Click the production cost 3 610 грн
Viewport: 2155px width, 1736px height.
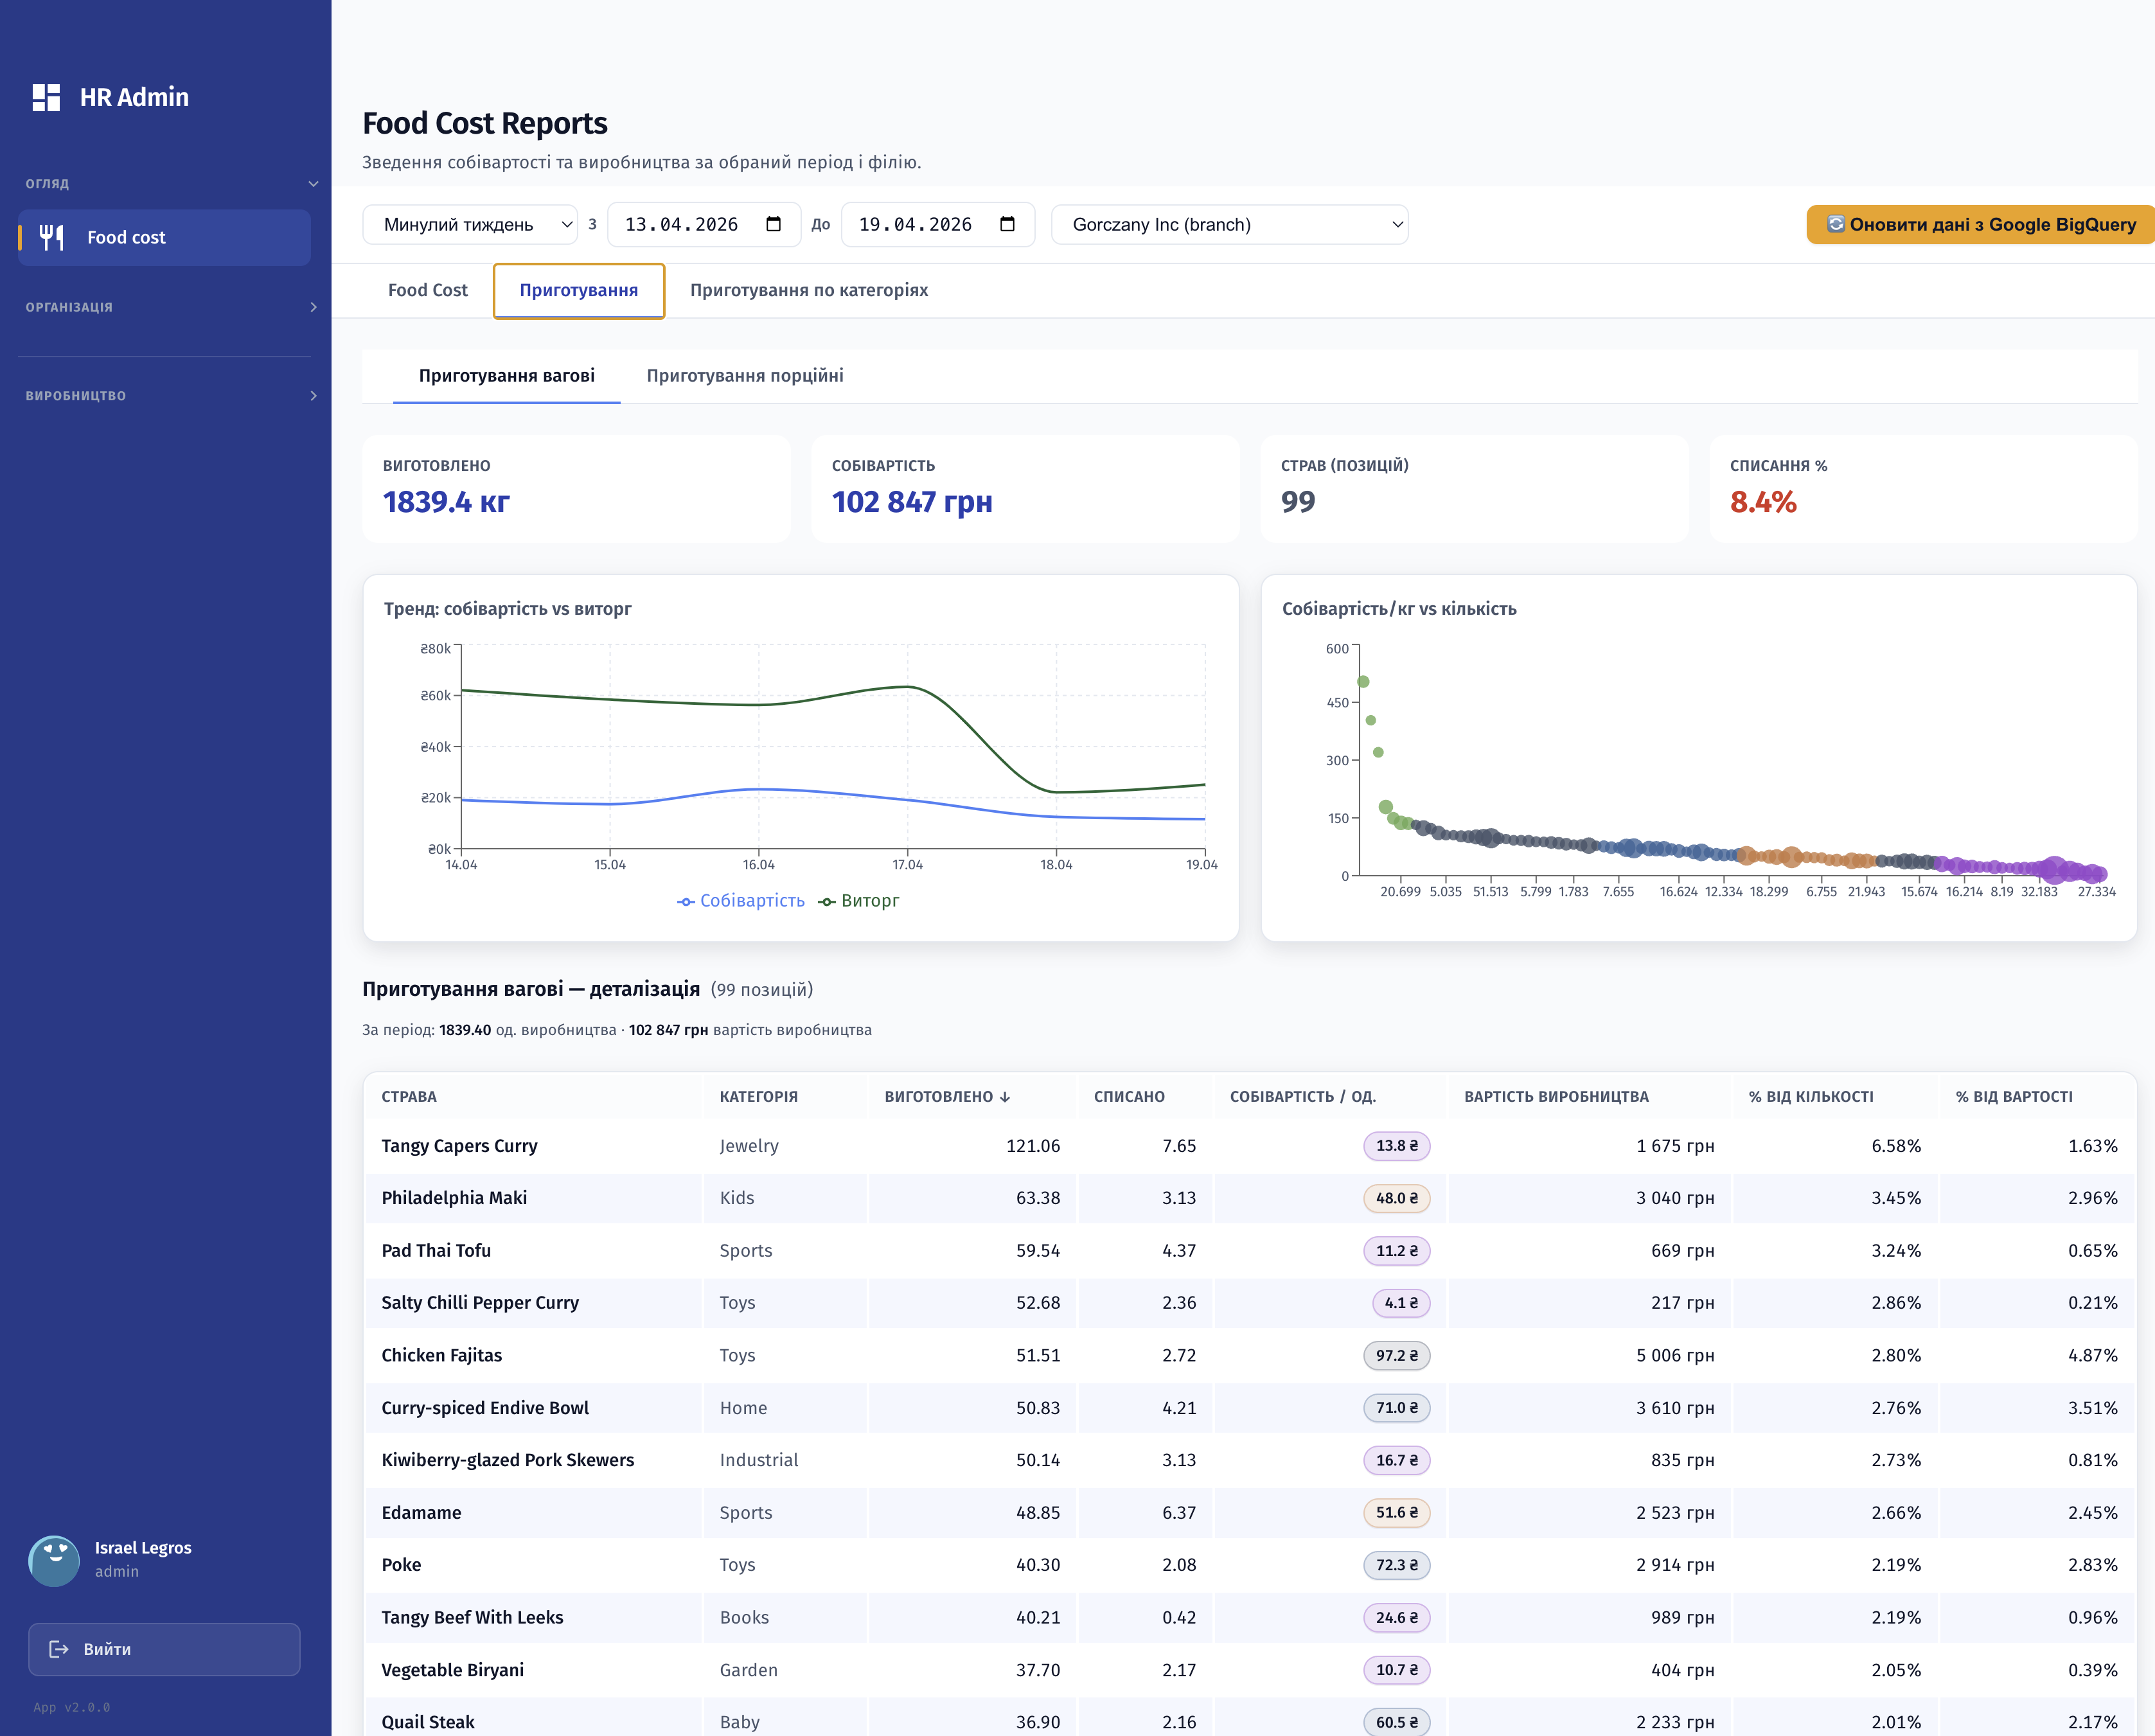tap(1675, 1408)
